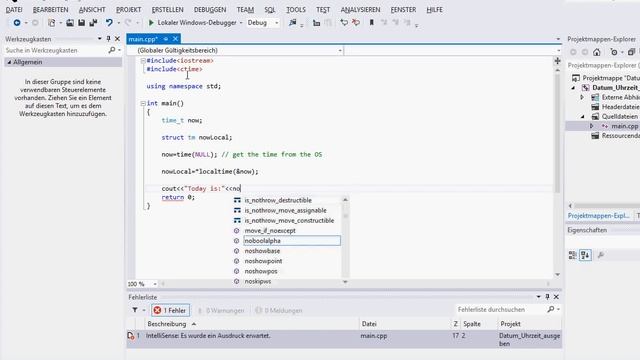
Task: Click the New Project toolbar icon
Action: (x=51, y=23)
